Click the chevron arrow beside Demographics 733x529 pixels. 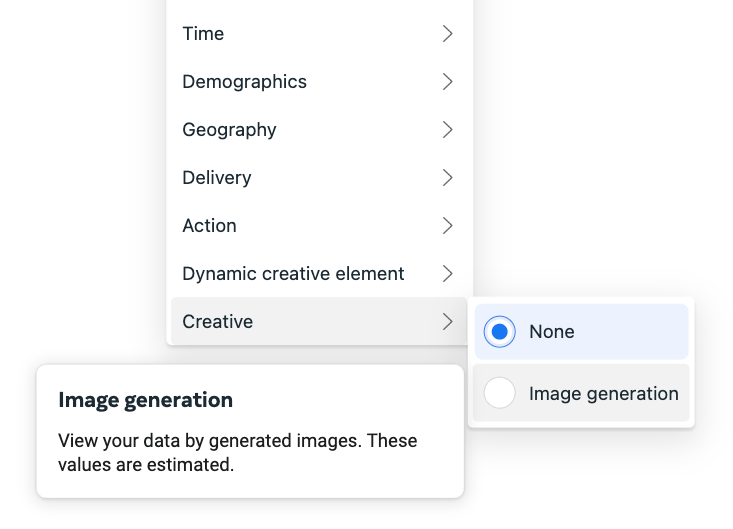coord(447,82)
